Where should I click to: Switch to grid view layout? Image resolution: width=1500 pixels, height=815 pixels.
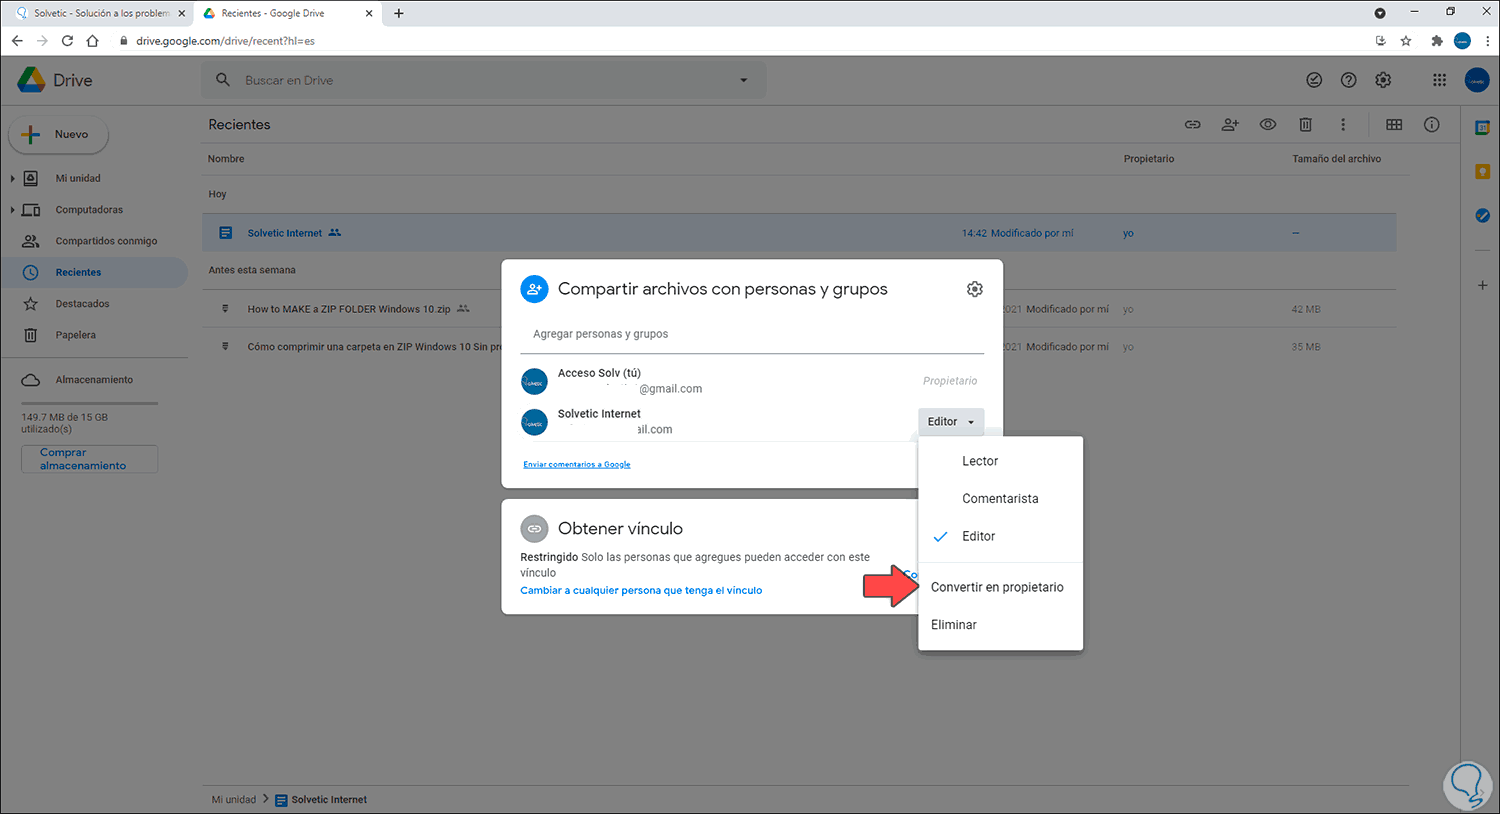[1394, 125]
